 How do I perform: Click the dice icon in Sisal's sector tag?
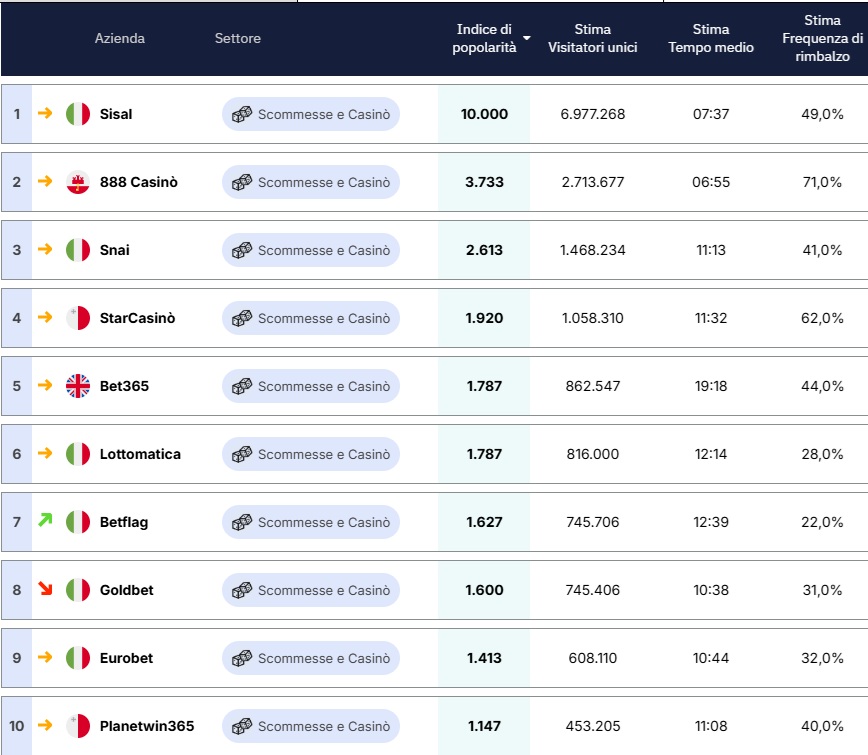242,114
